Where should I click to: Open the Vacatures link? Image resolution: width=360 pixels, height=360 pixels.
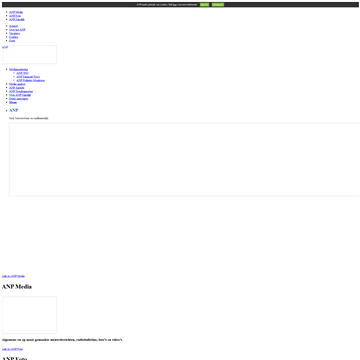tap(14, 33)
